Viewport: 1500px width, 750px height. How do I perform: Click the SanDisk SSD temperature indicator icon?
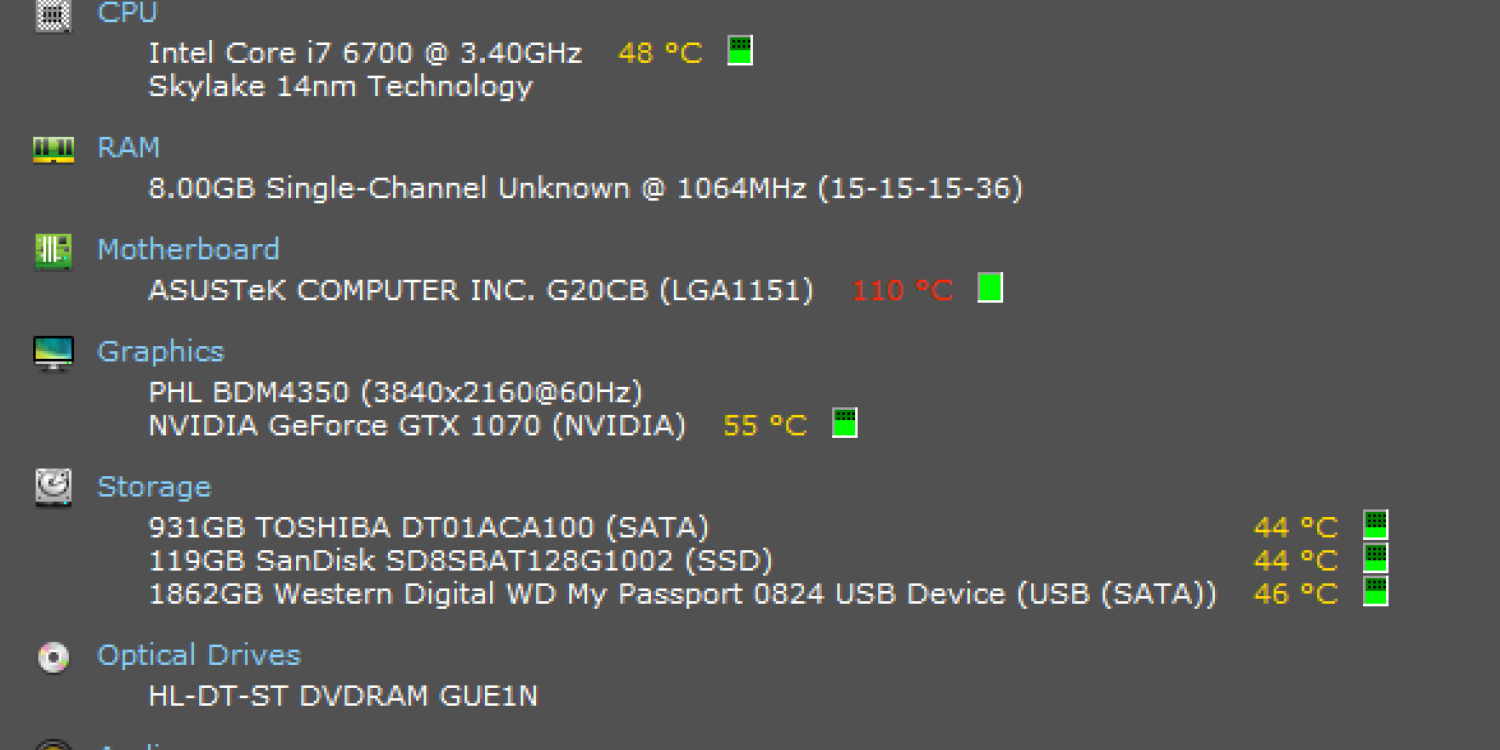(x=1376, y=559)
